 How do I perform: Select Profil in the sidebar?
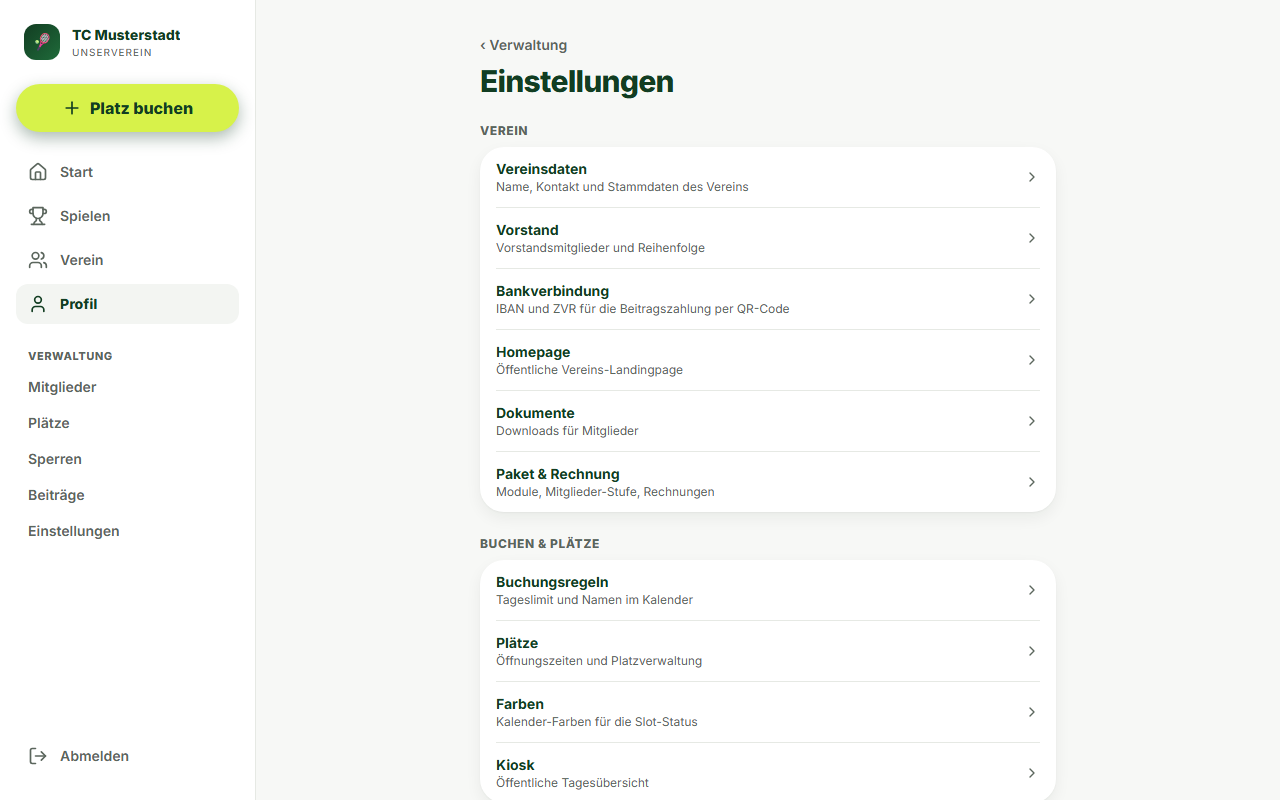pos(127,304)
